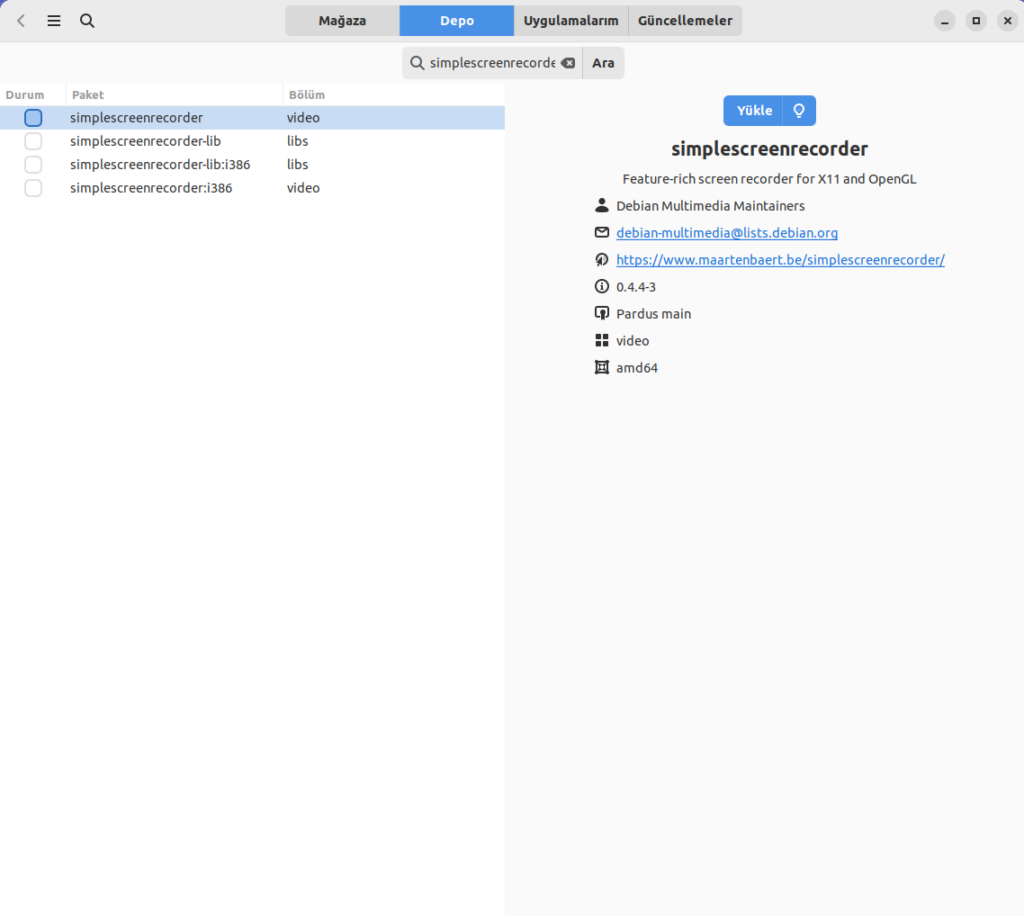Open the Güncellemeler tab

(x=685, y=21)
